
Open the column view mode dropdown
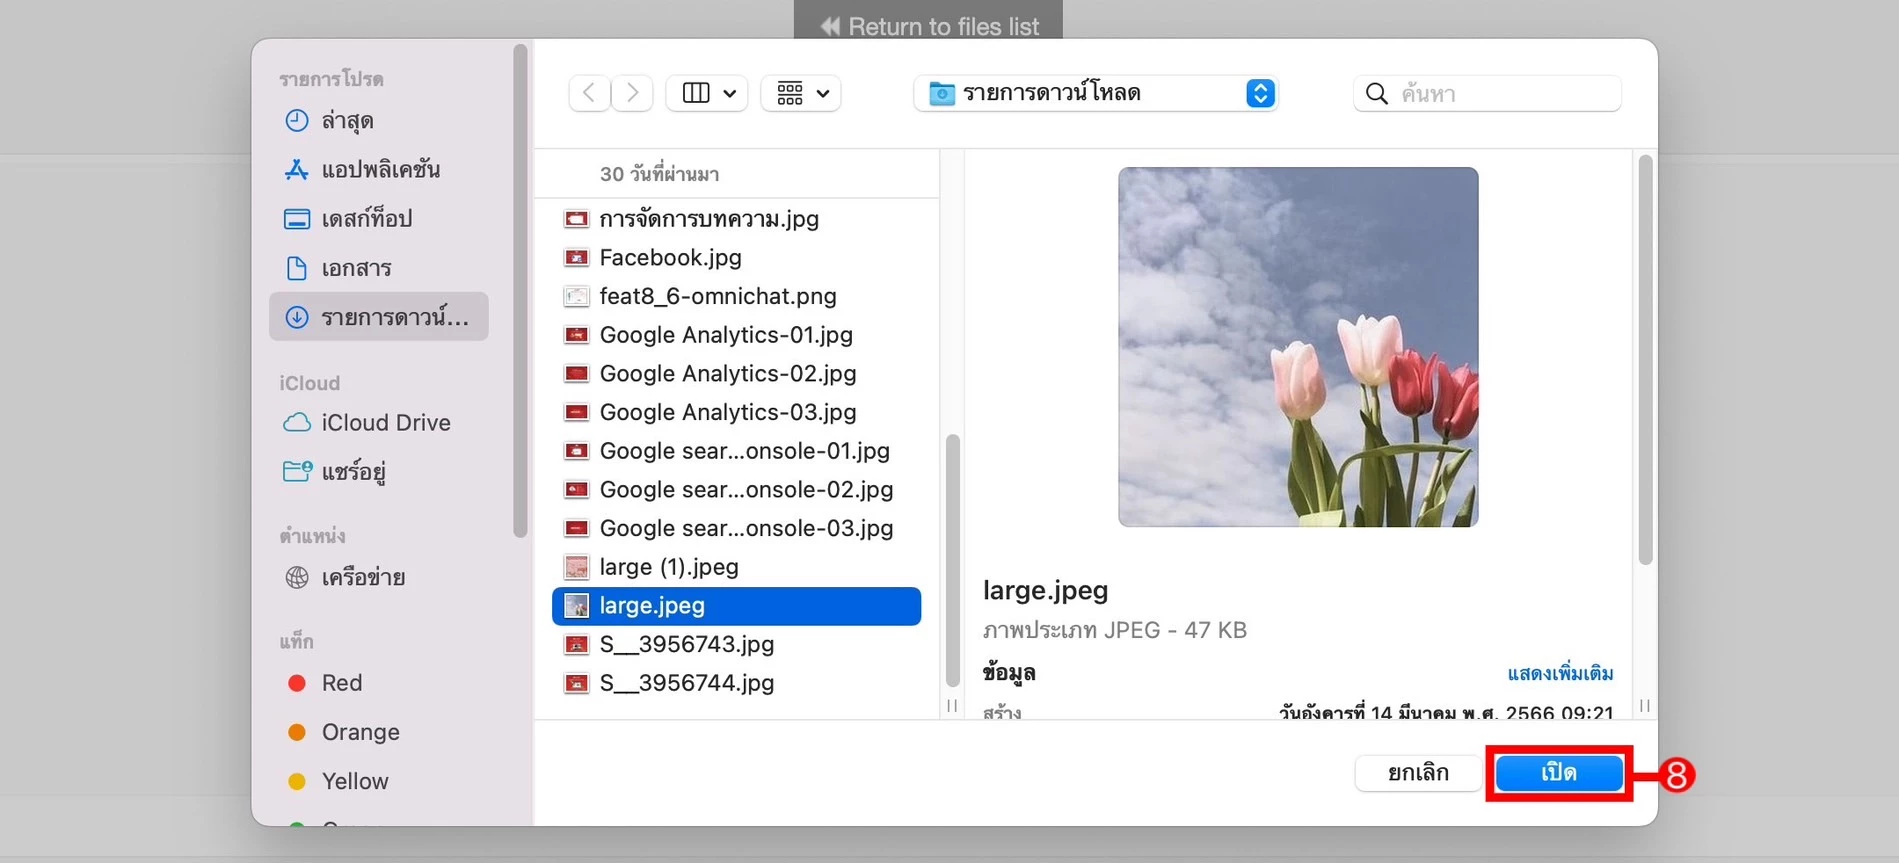(708, 93)
